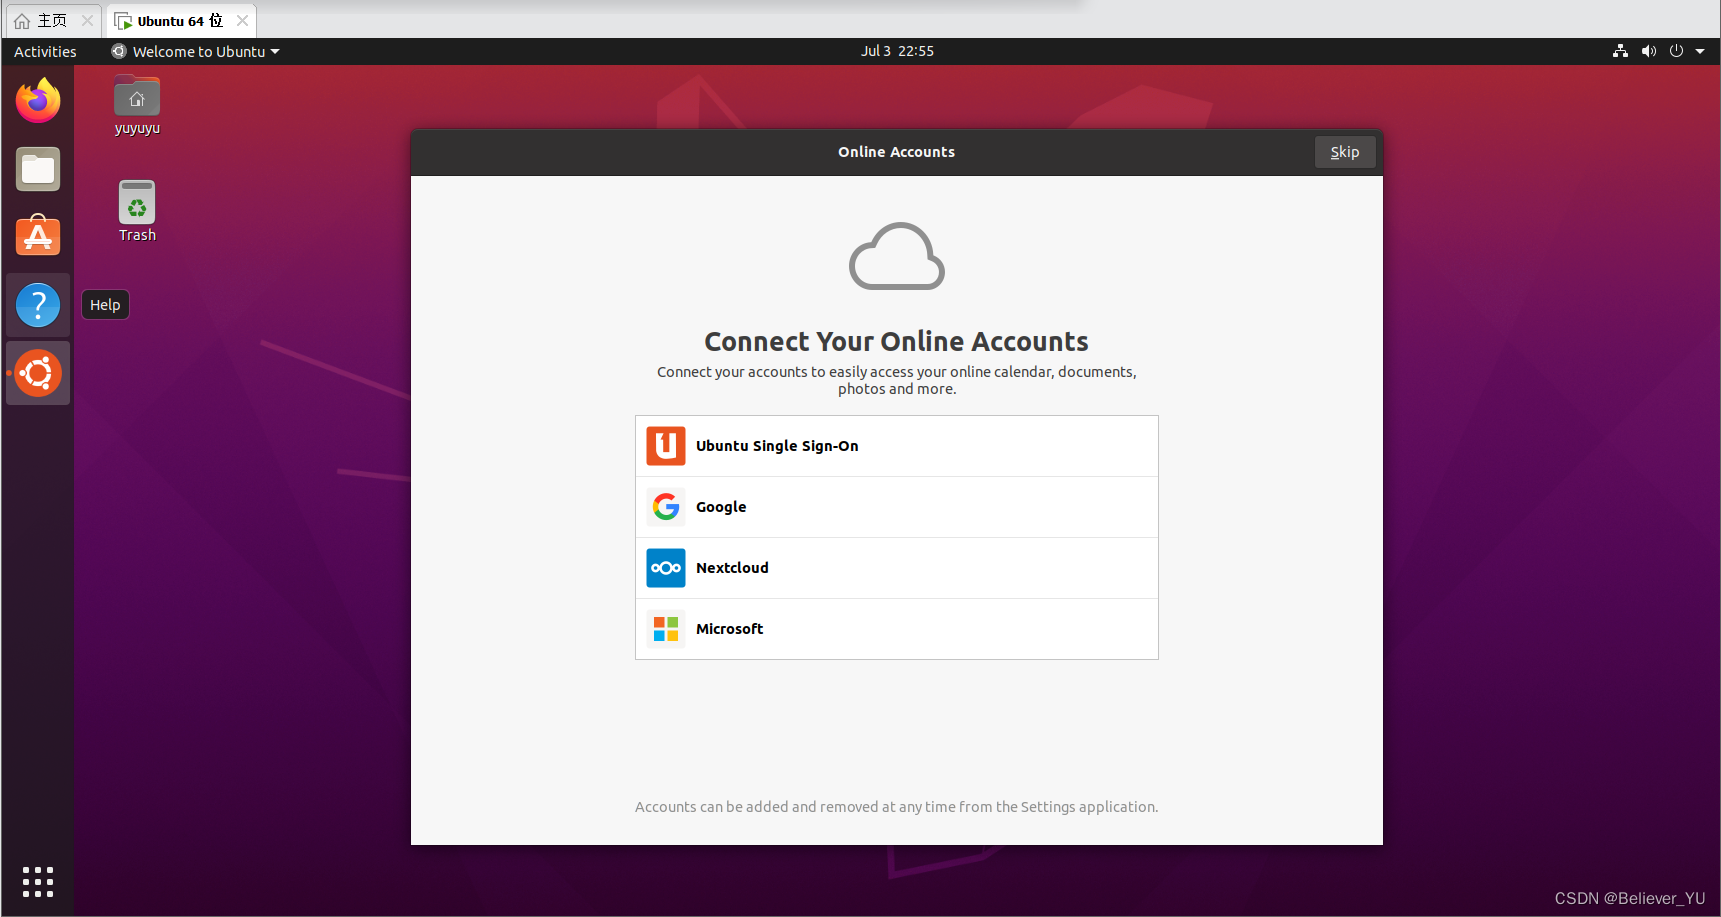The width and height of the screenshot is (1721, 917).
Task: Click the Nextcloud logo icon
Action: tap(666, 568)
